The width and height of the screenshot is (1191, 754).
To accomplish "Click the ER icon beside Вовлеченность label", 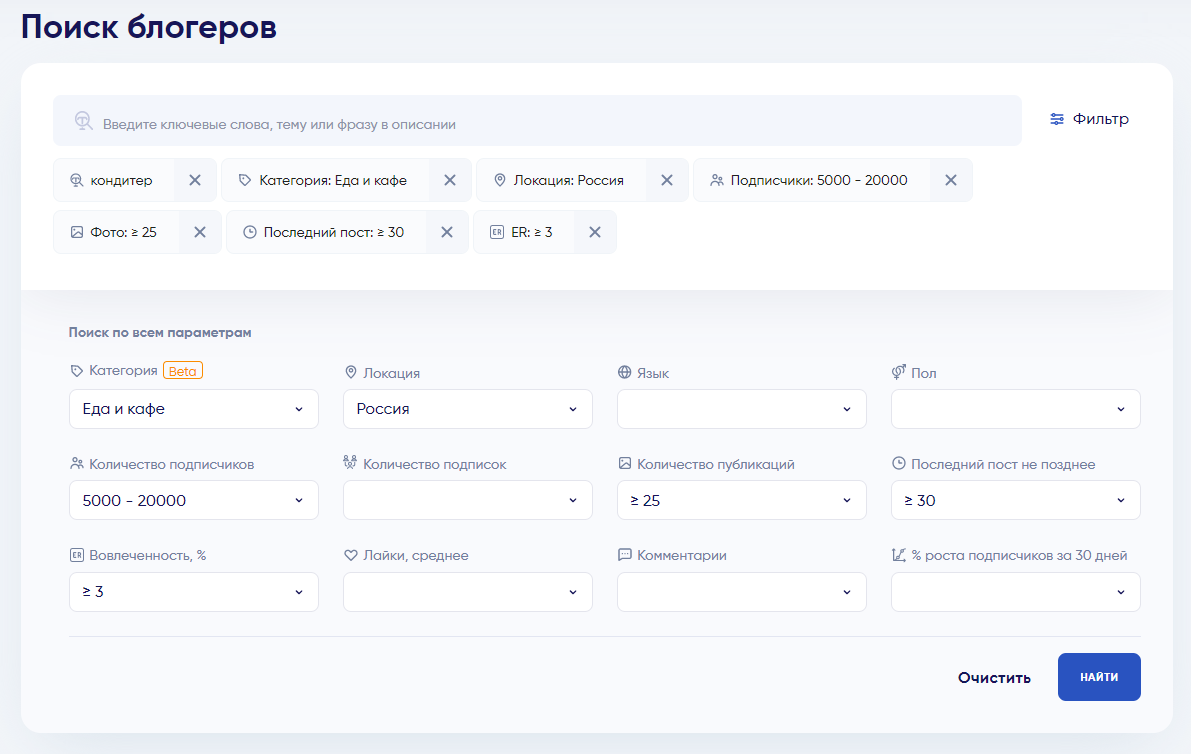I will [x=77, y=555].
